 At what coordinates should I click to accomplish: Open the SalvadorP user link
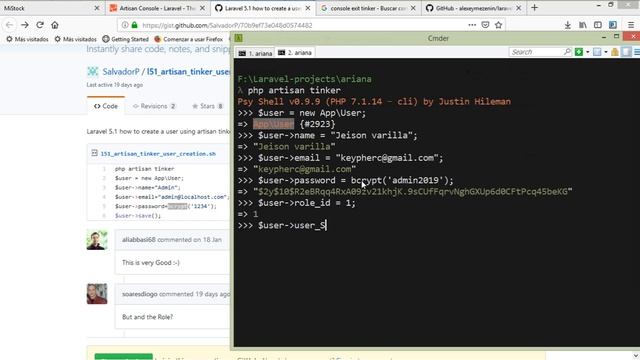[x=121, y=72]
